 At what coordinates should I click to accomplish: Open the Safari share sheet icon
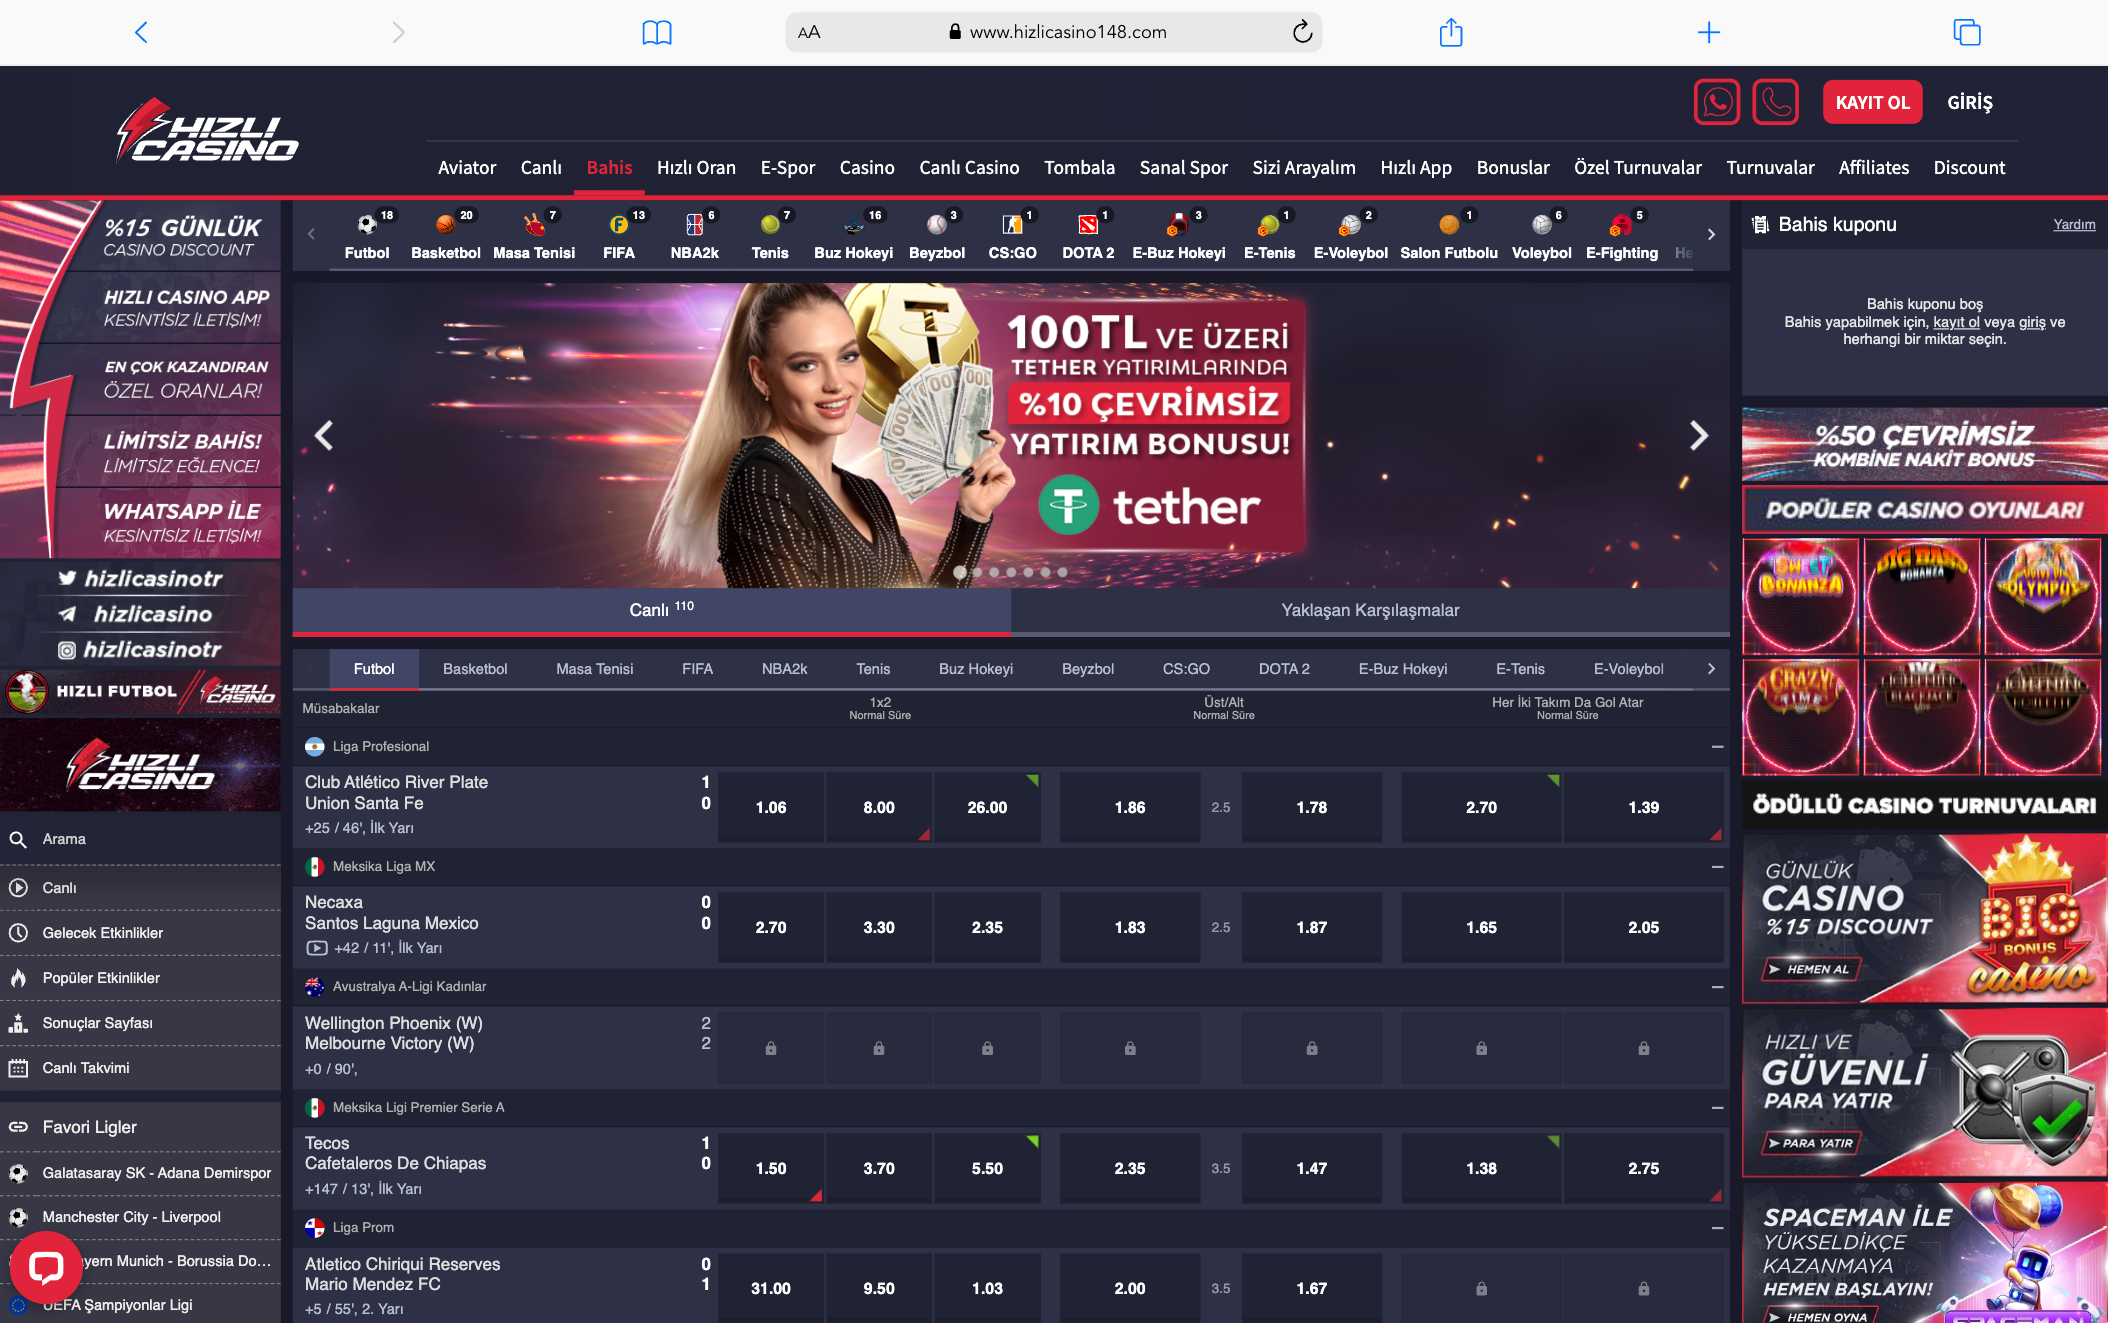[x=1451, y=32]
